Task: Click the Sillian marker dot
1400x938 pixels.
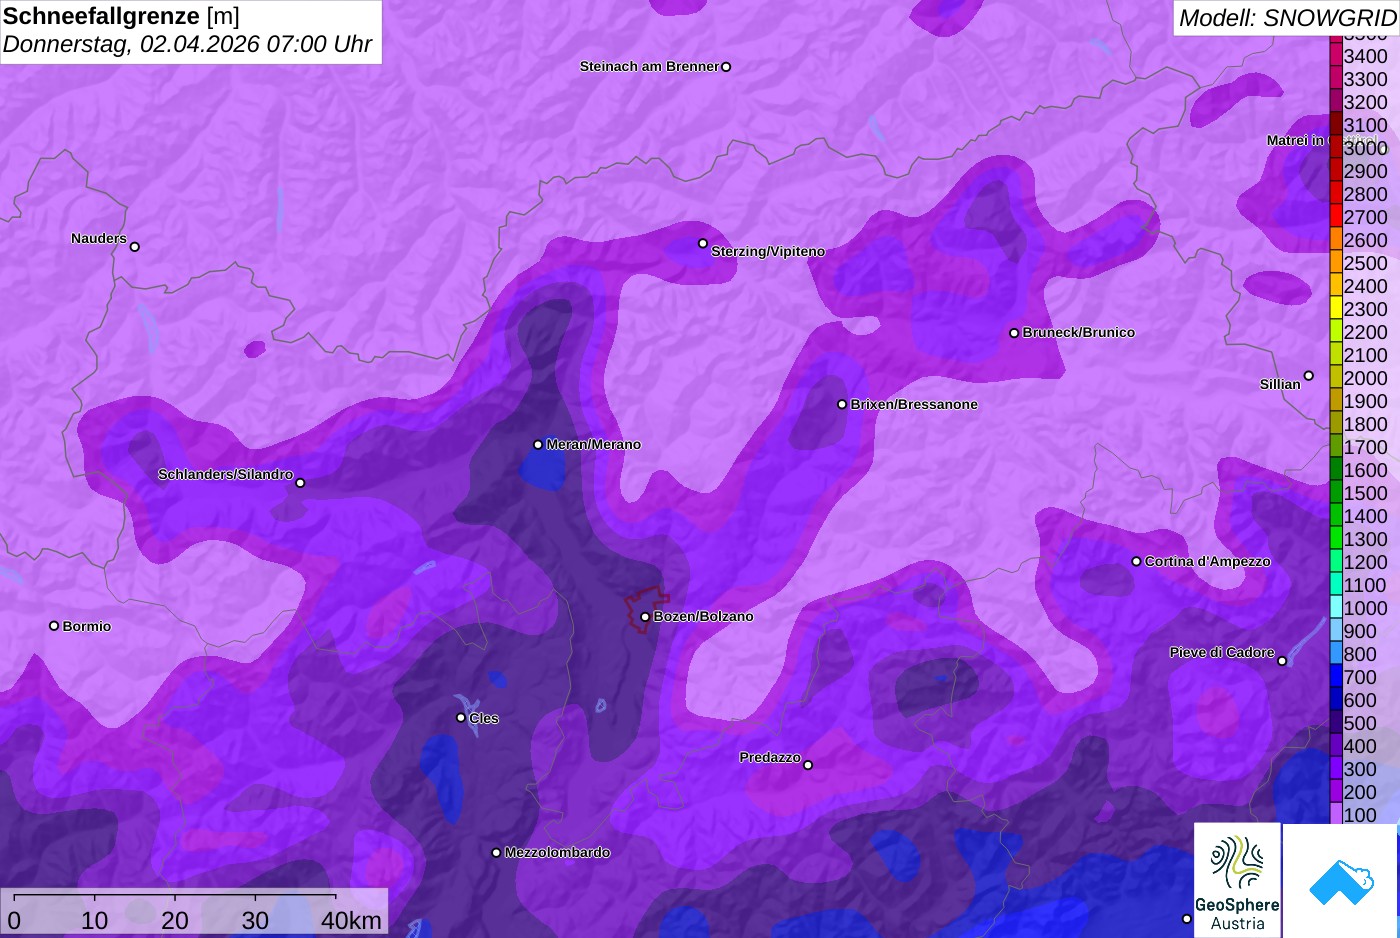Action: pyautogui.click(x=1309, y=376)
